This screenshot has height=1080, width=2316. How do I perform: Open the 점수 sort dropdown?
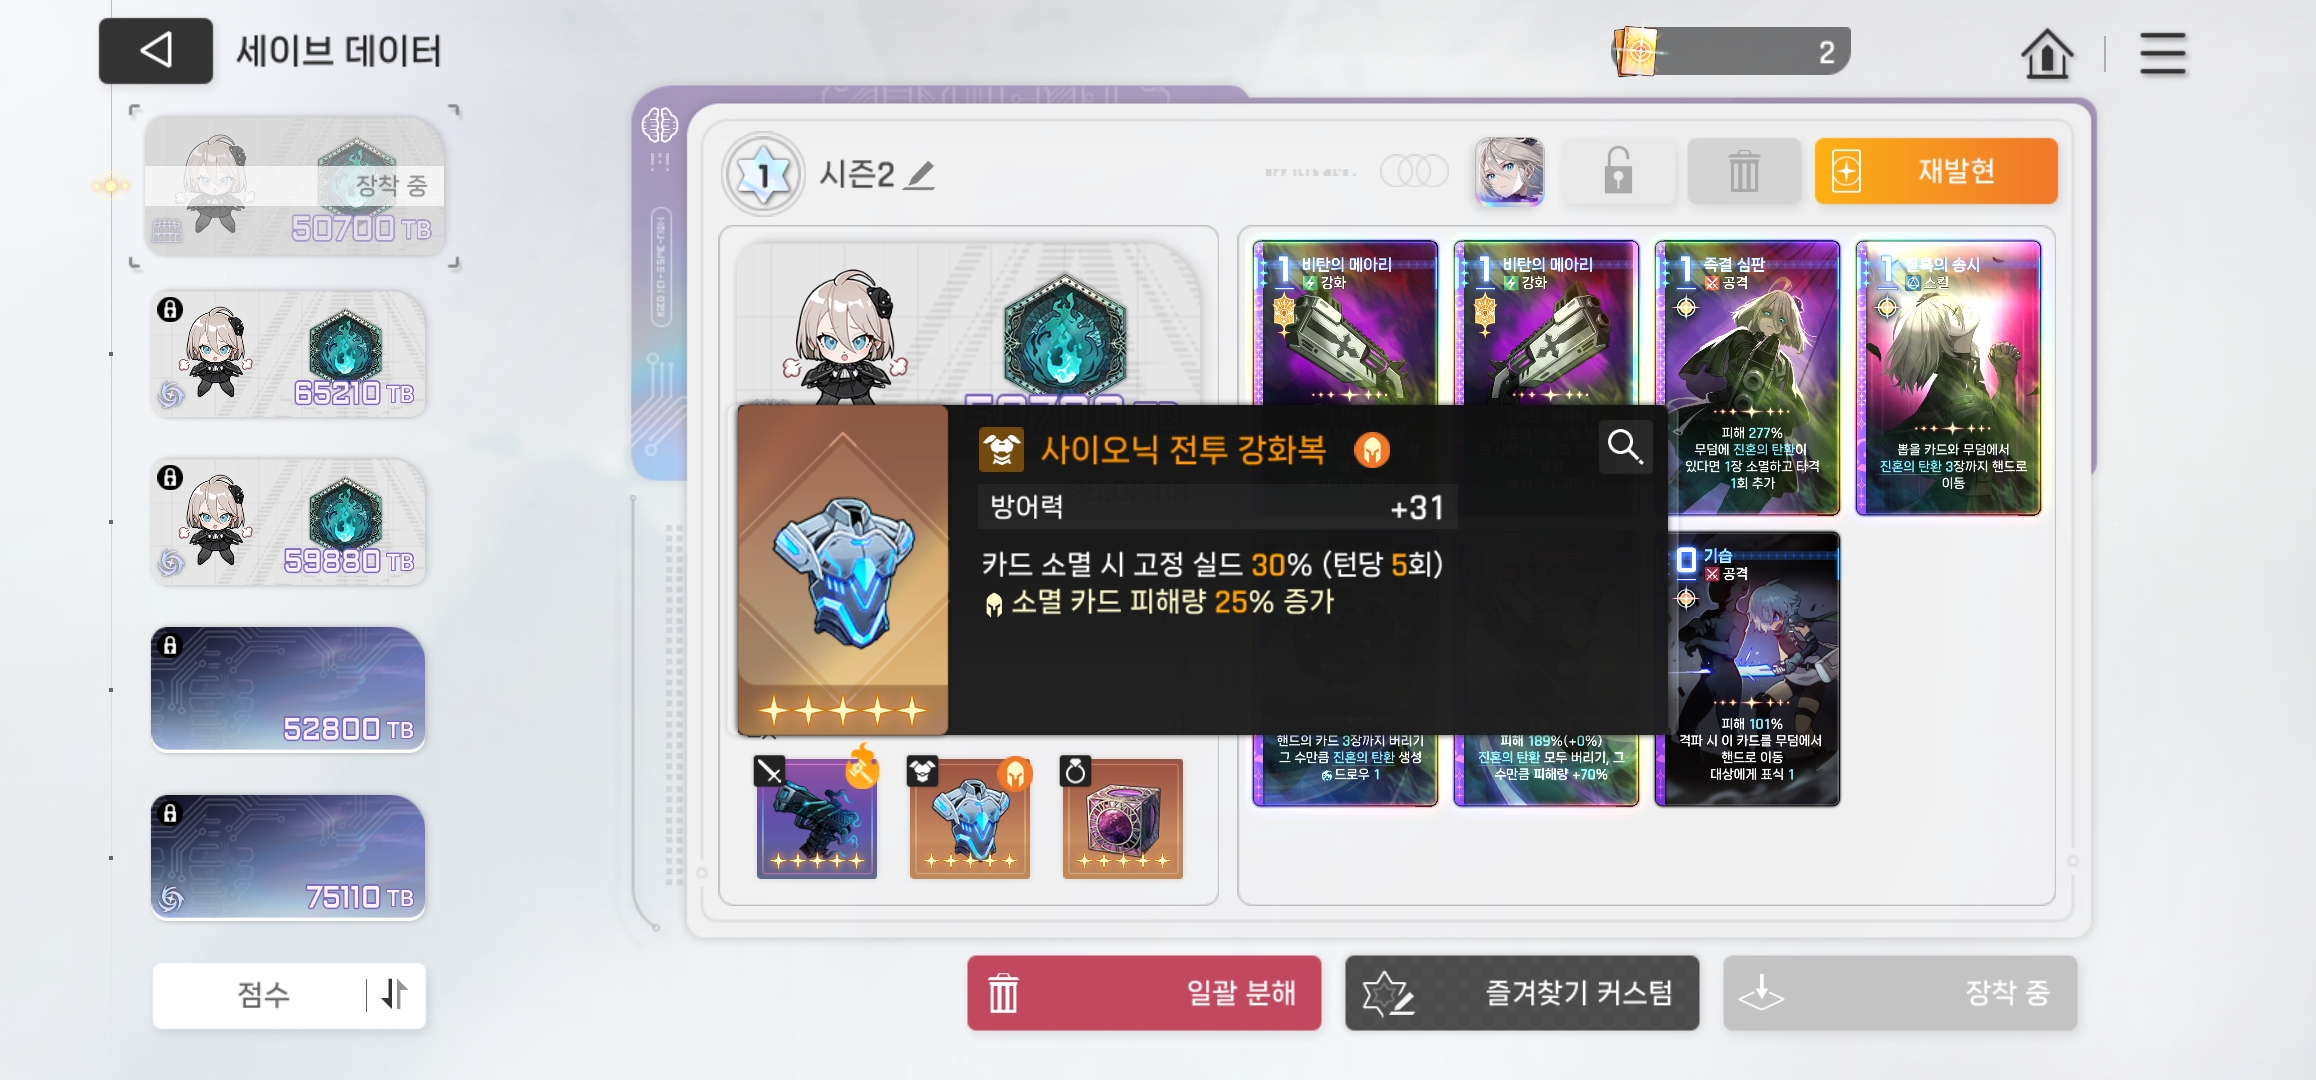[262, 995]
